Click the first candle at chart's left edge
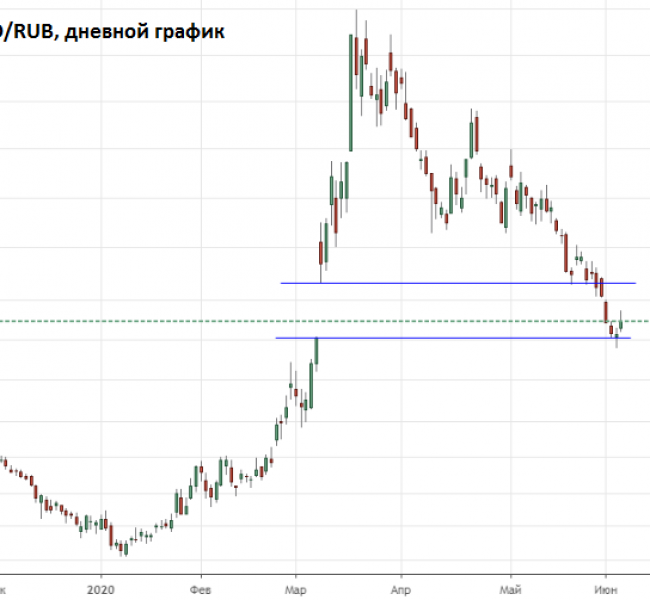The height and width of the screenshot is (600, 650). (x=3, y=463)
